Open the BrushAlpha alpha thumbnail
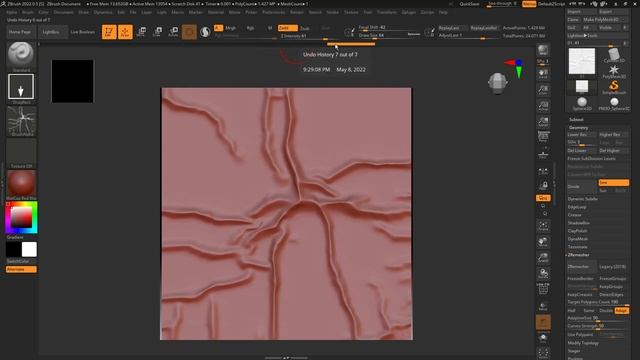Image resolution: width=640 pixels, height=360 pixels. pyautogui.click(x=21, y=120)
